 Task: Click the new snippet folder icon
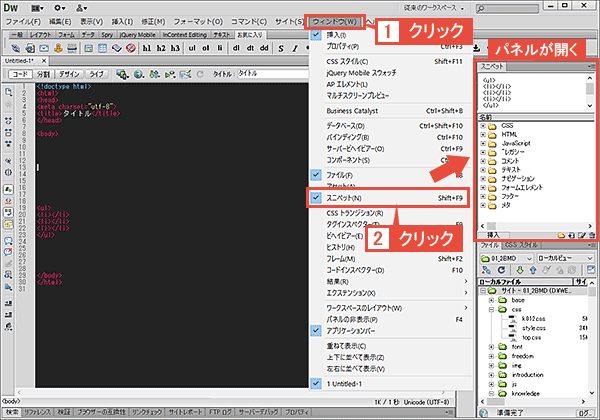click(x=561, y=235)
